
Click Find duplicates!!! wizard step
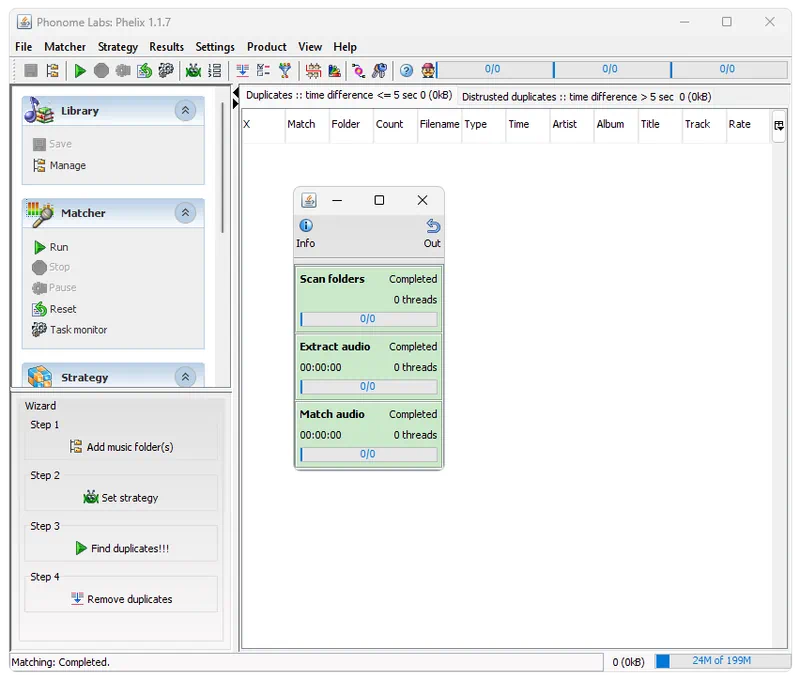click(x=122, y=548)
